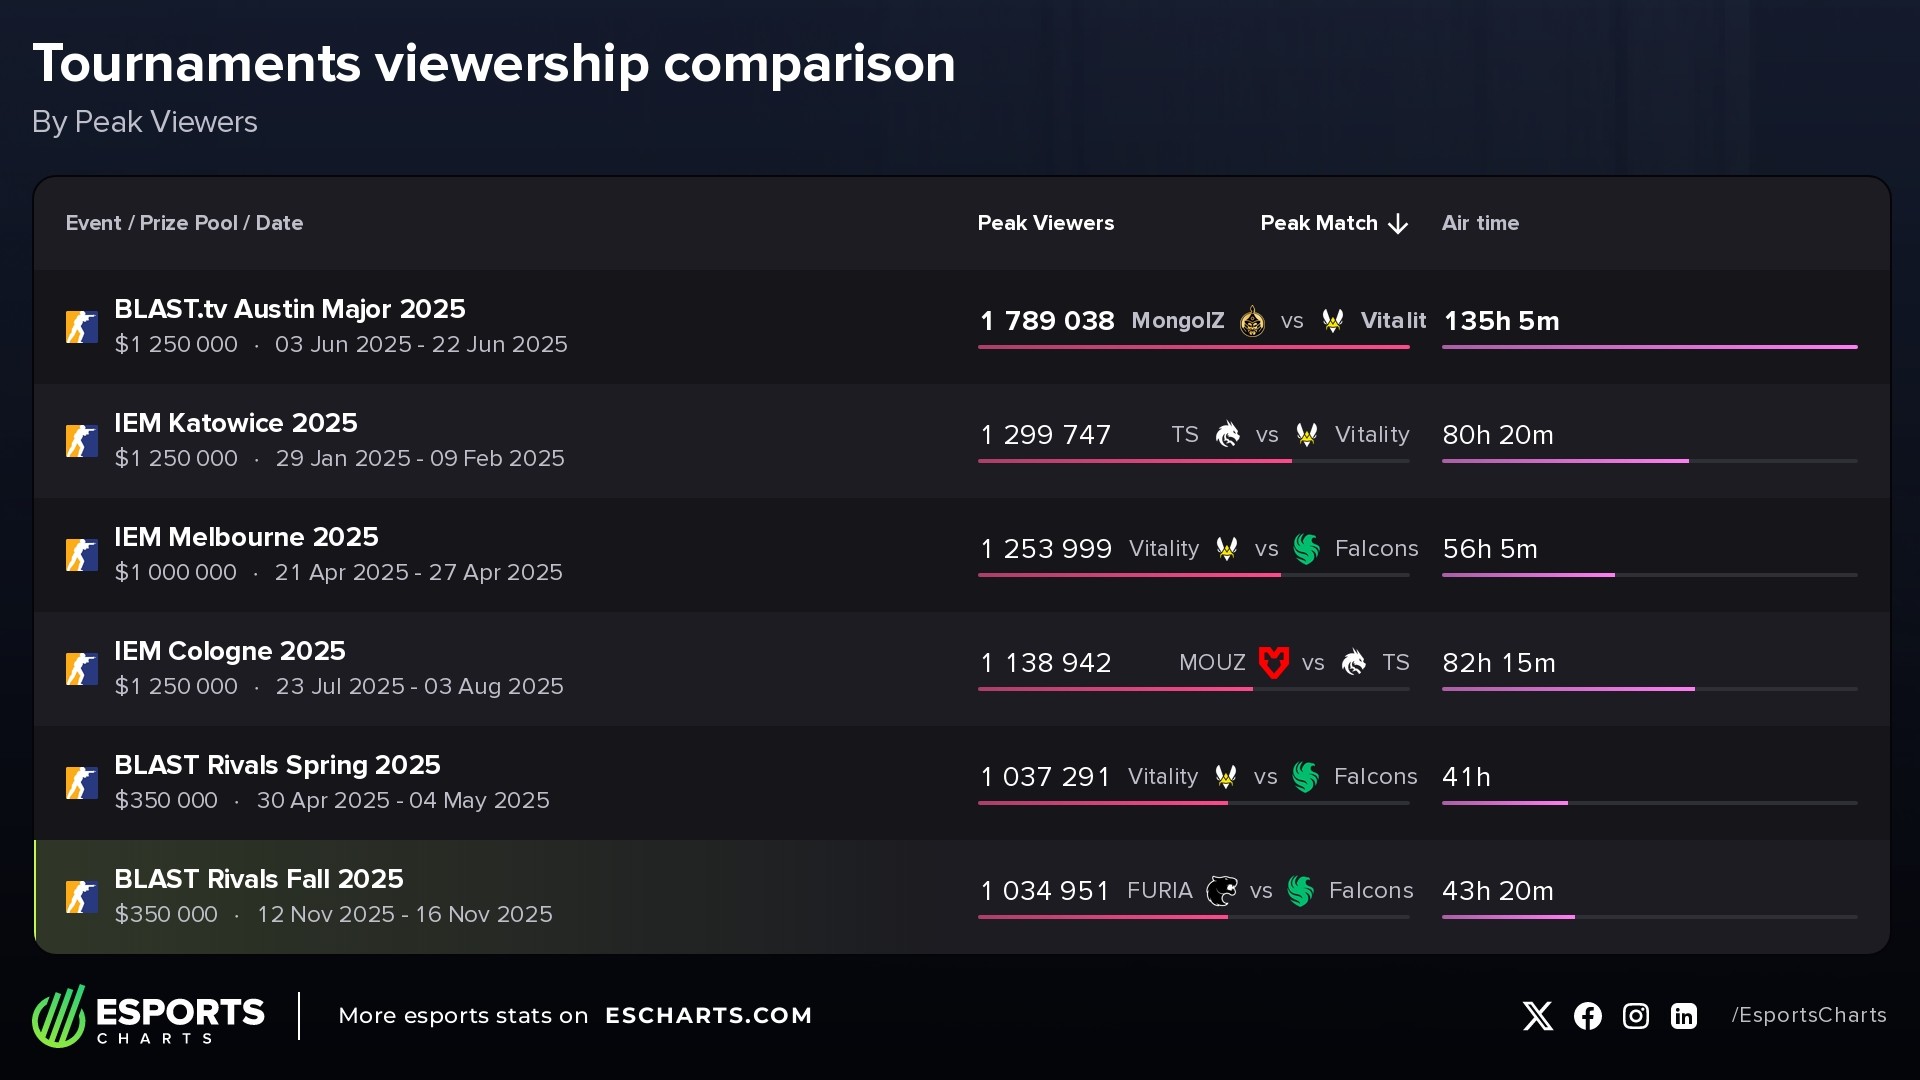
Task: Click IEM Cologne 82h 15m air time
Action: pos(1498,663)
